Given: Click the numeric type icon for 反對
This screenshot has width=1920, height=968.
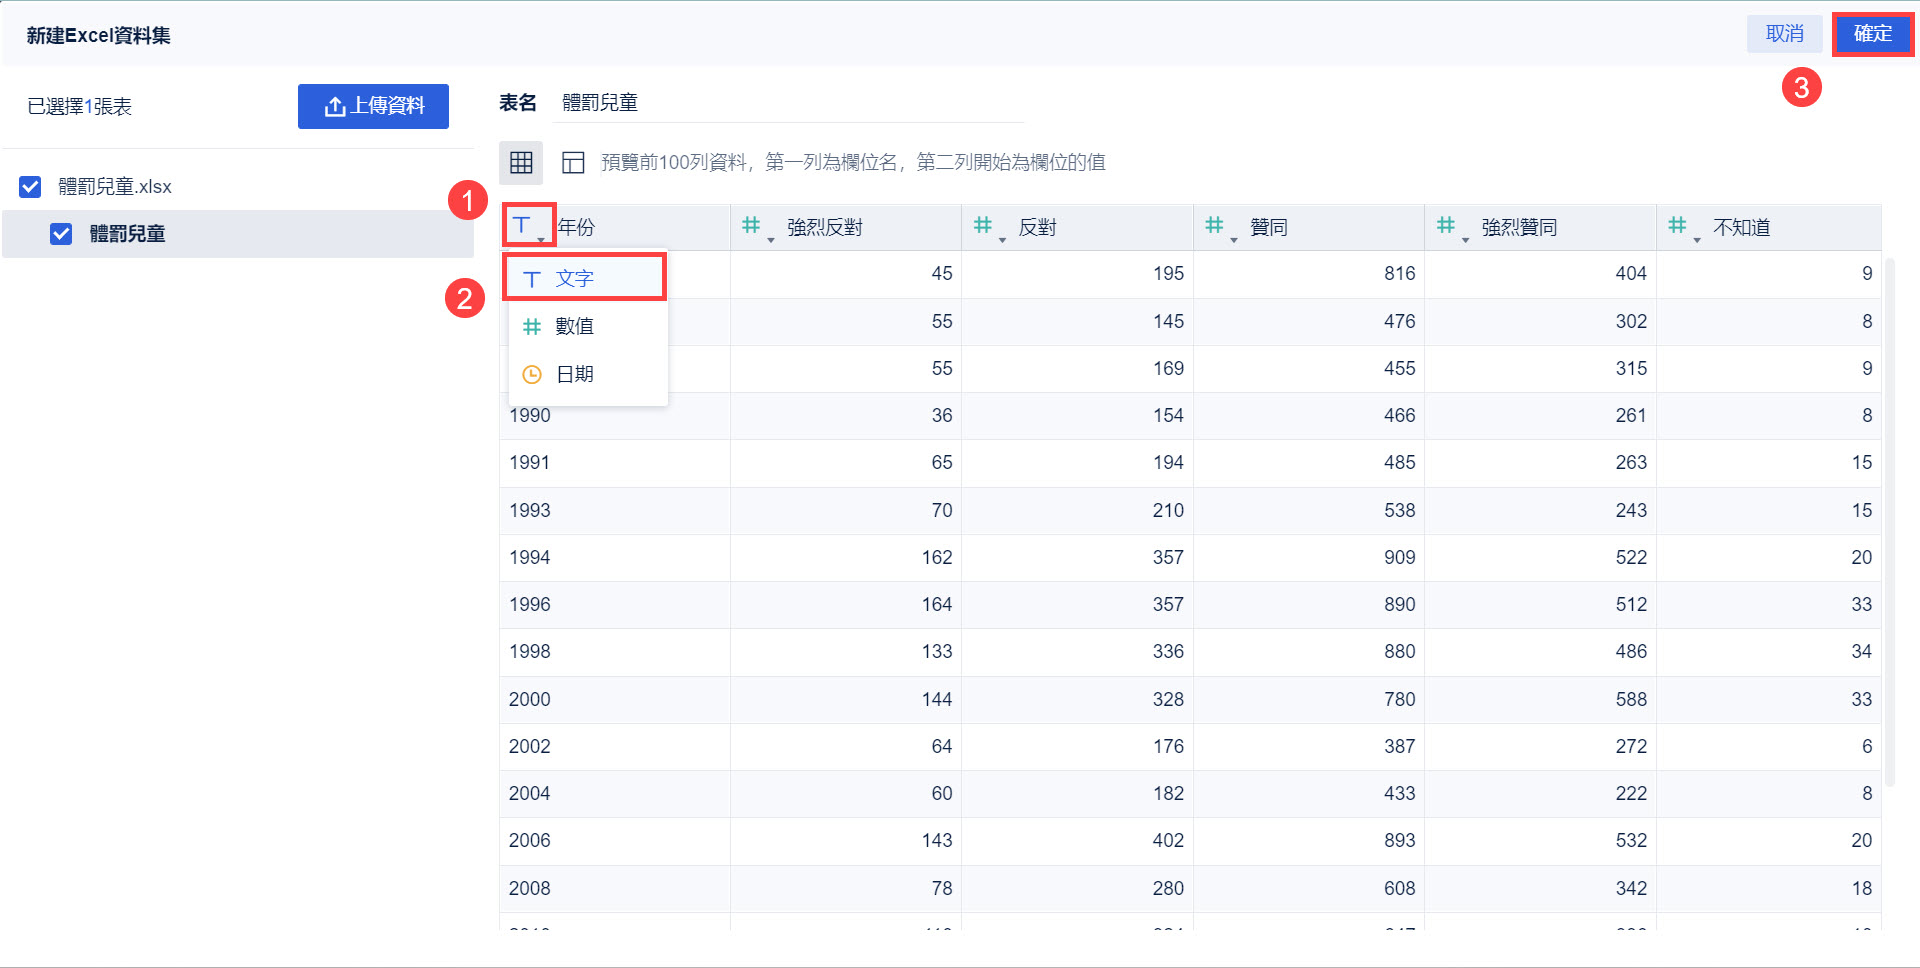Looking at the screenshot, I should point(984,226).
